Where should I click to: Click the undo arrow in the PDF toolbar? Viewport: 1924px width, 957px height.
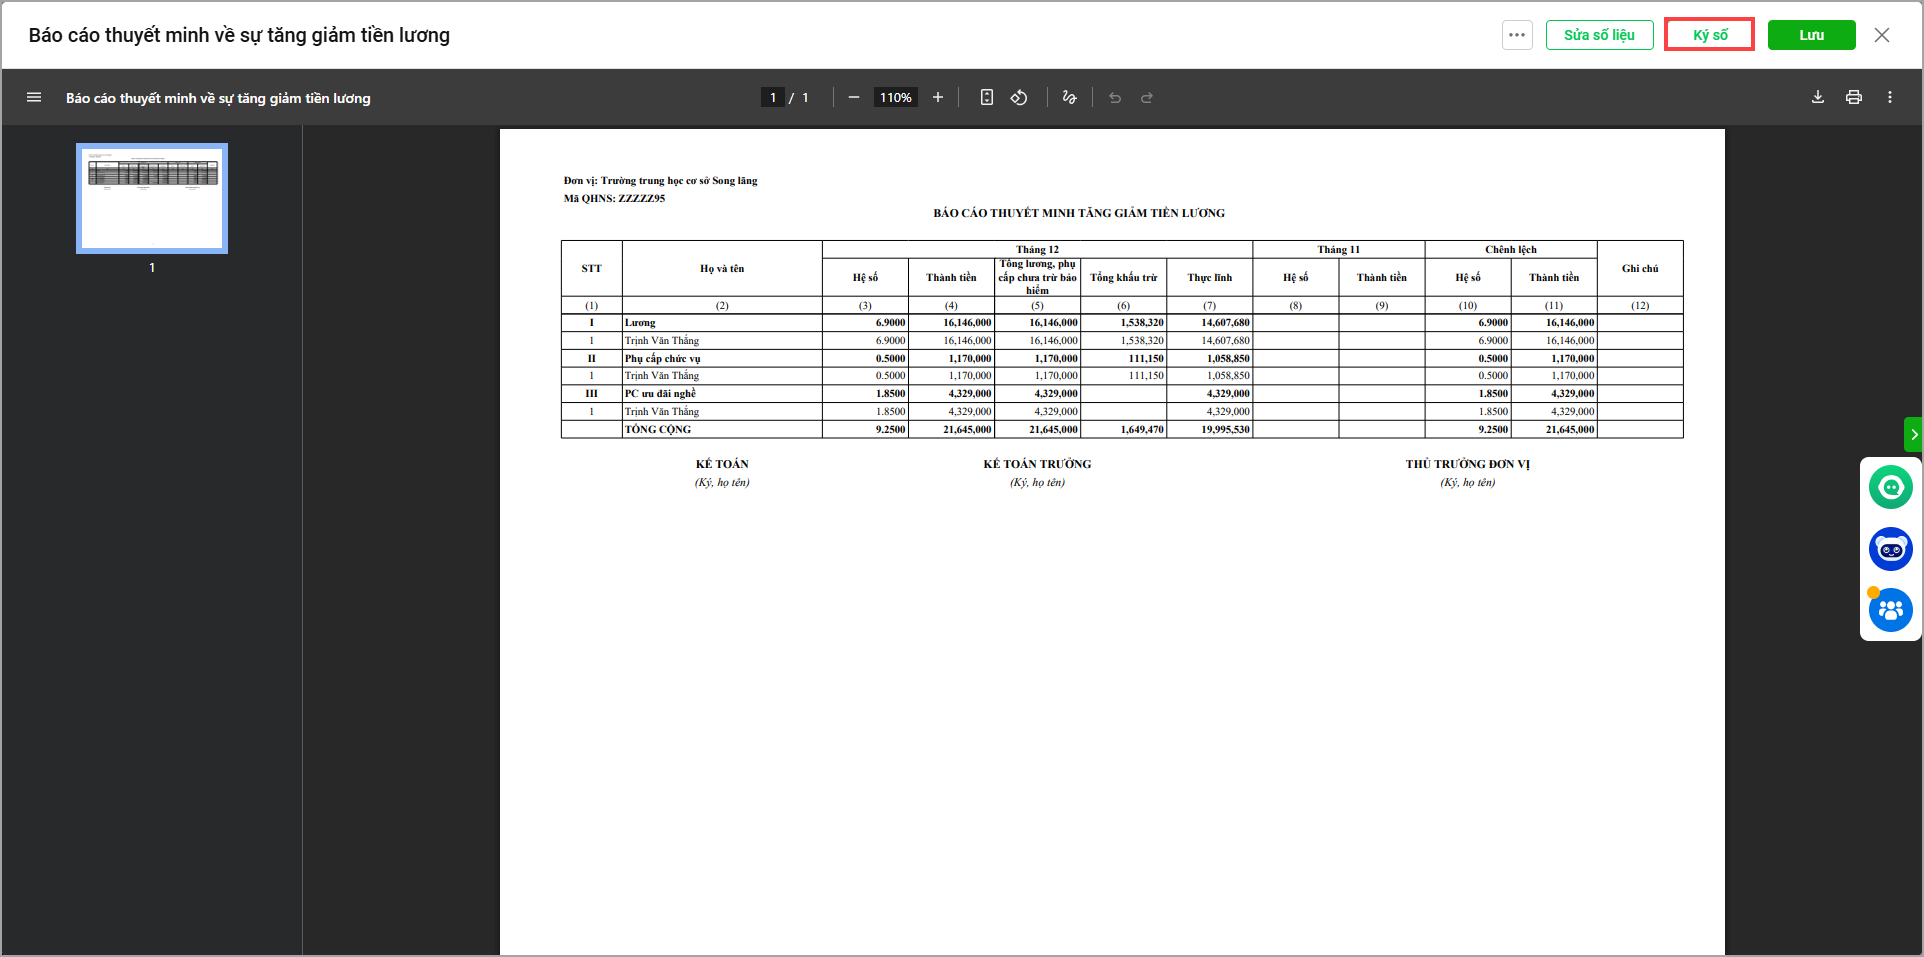(x=1115, y=98)
